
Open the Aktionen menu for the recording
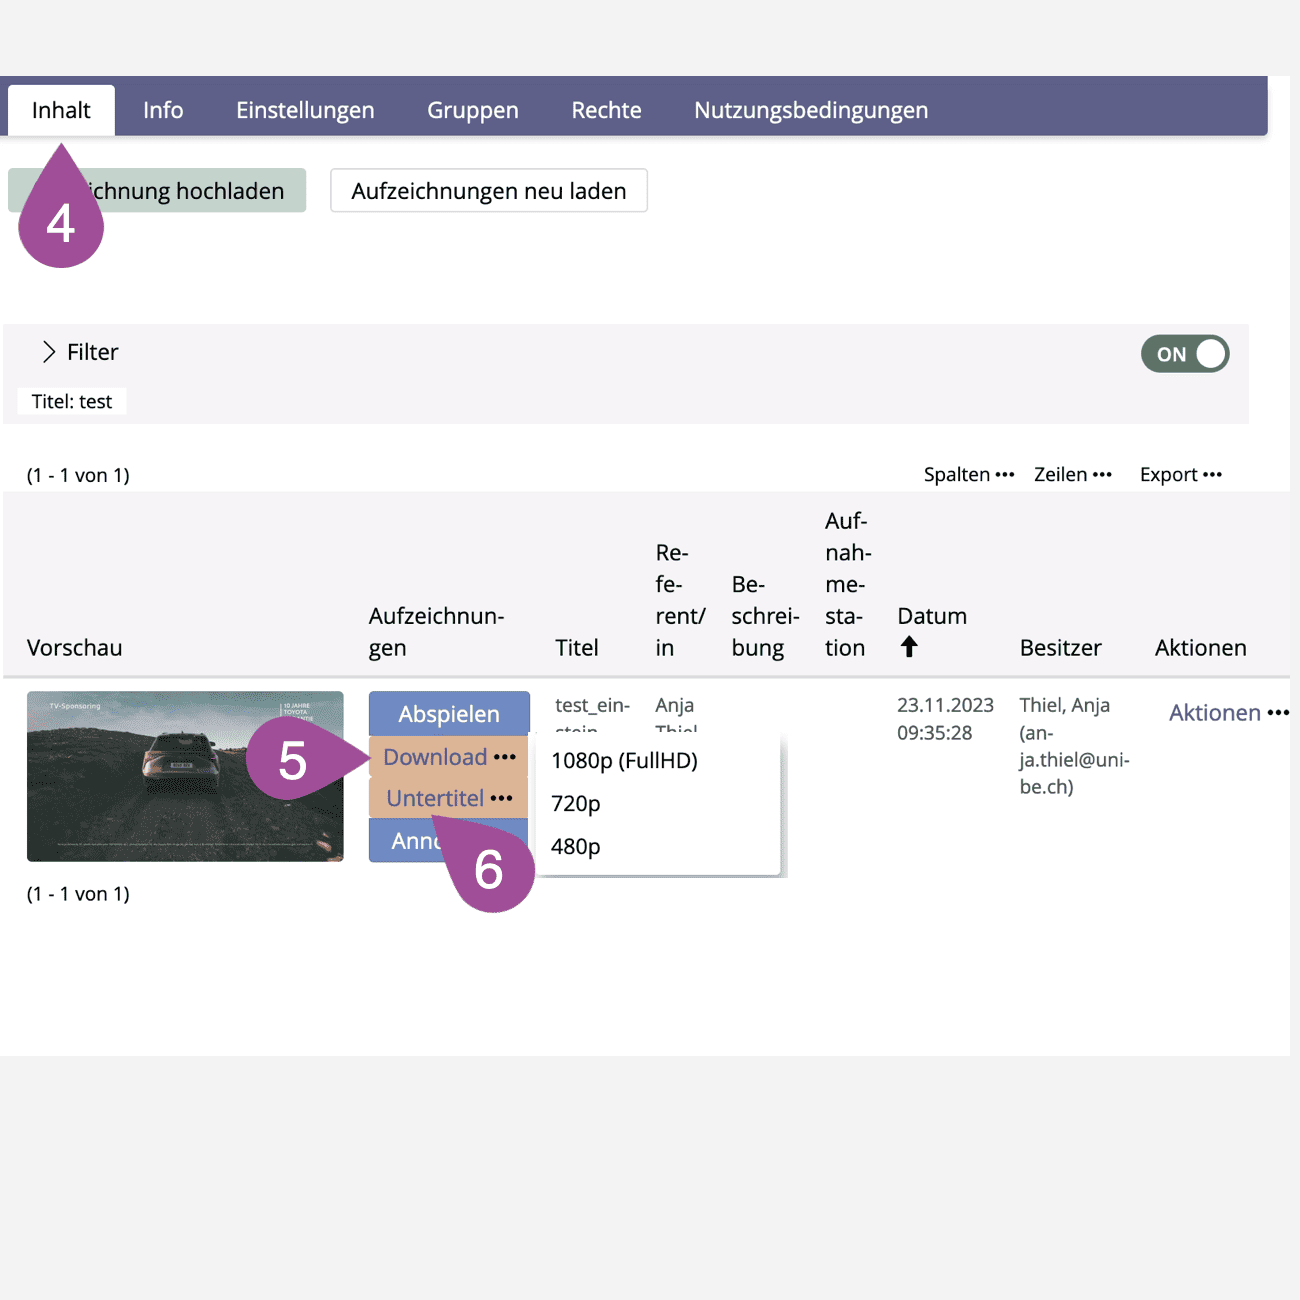click(x=1228, y=713)
